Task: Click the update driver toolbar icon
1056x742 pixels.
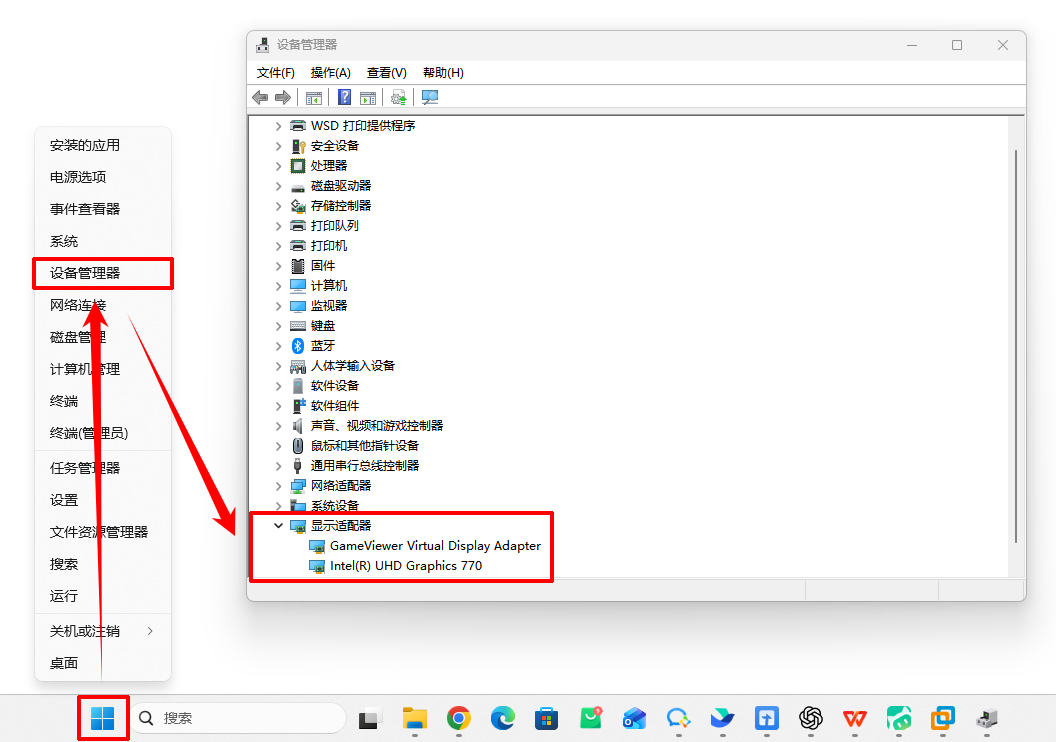Action: [x=399, y=98]
